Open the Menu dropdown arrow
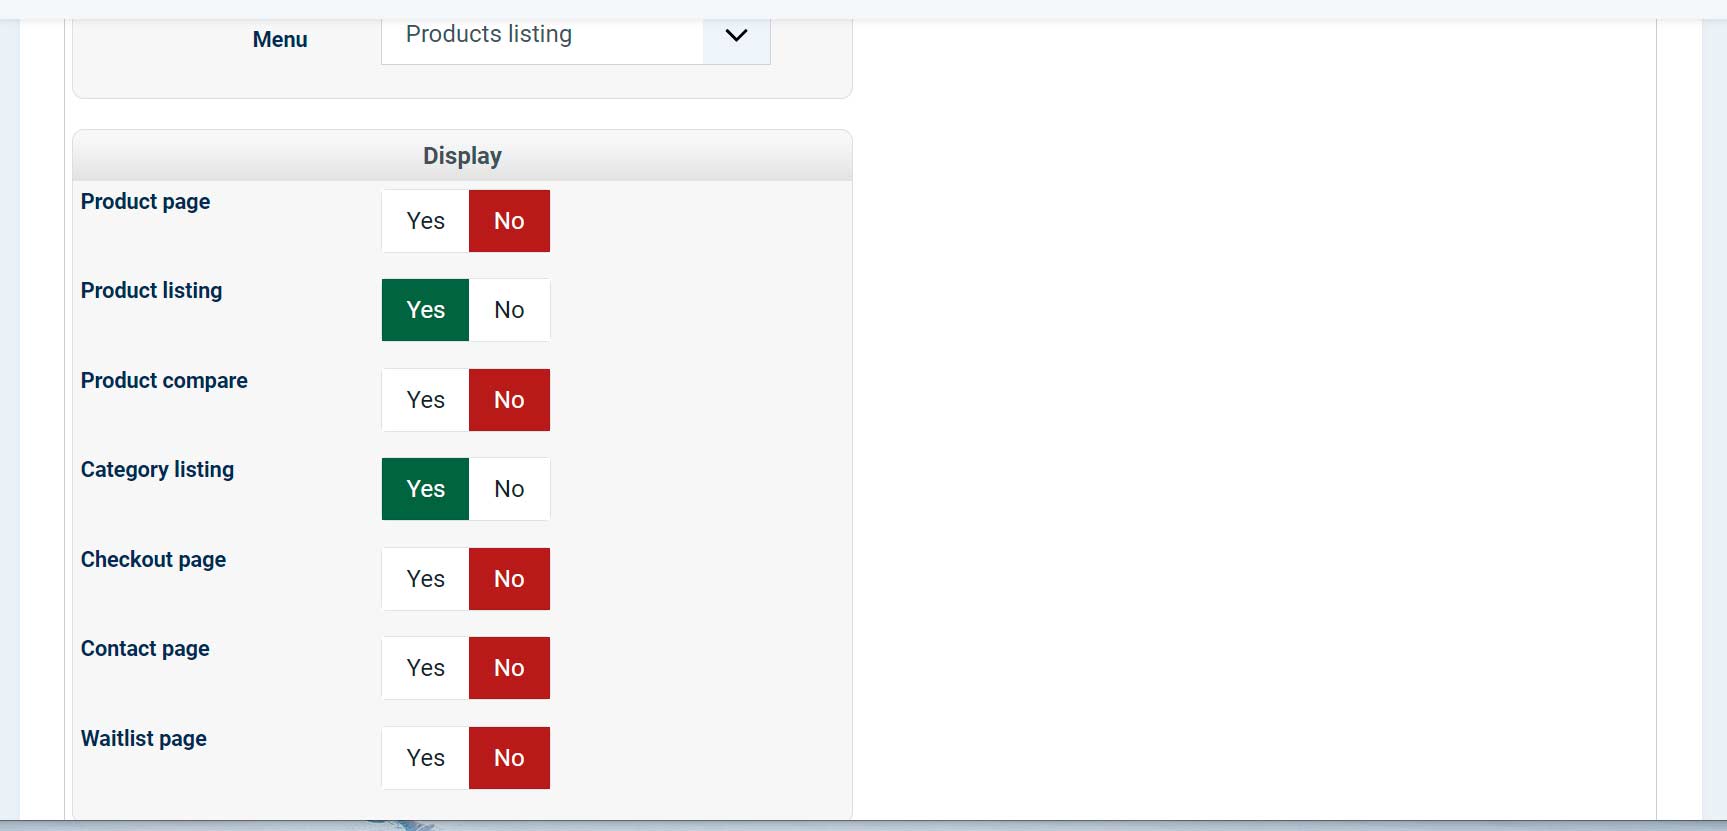 coord(736,36)
